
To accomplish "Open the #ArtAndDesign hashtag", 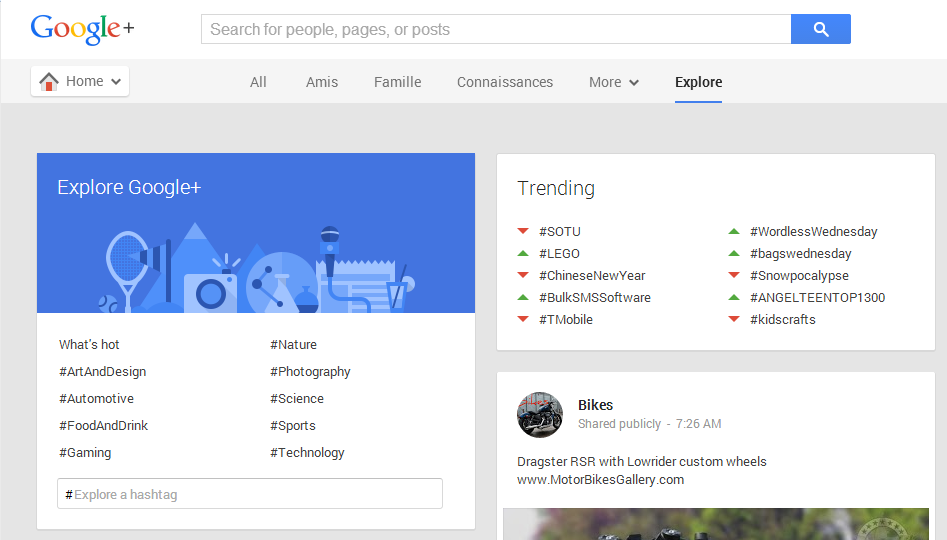I will point(103,371).
